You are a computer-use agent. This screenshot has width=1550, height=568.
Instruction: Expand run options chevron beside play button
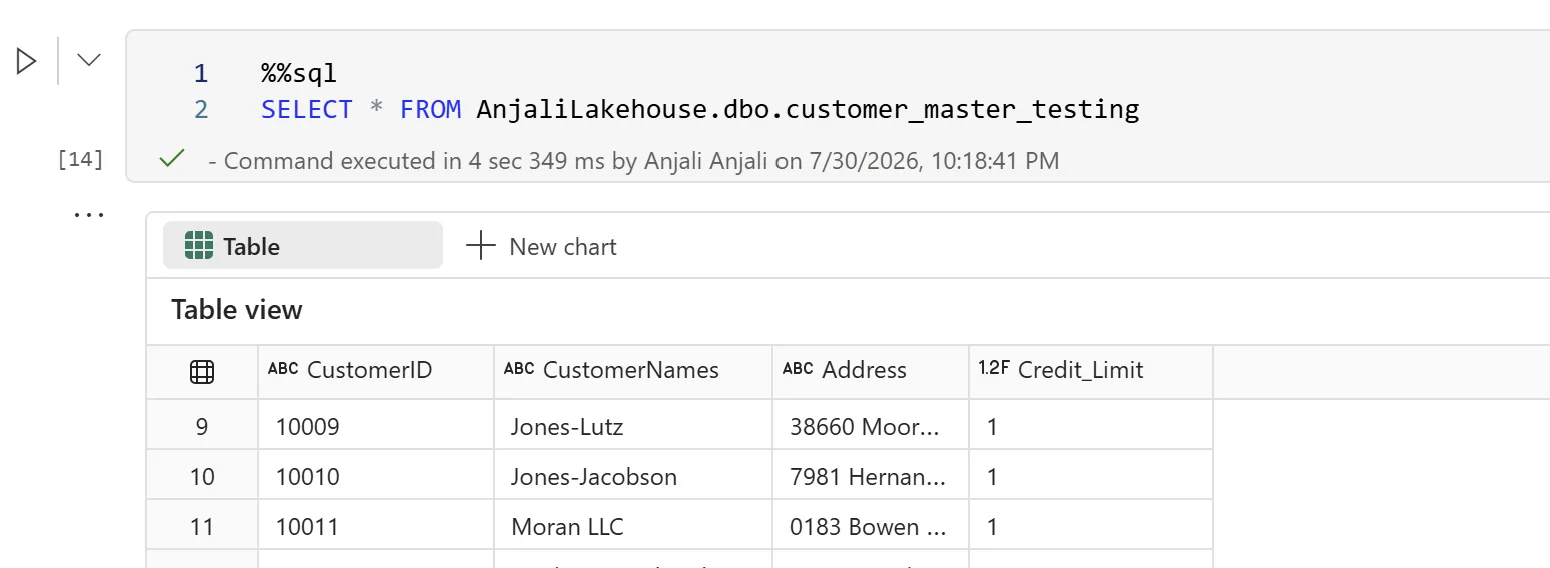click(89, 61)
